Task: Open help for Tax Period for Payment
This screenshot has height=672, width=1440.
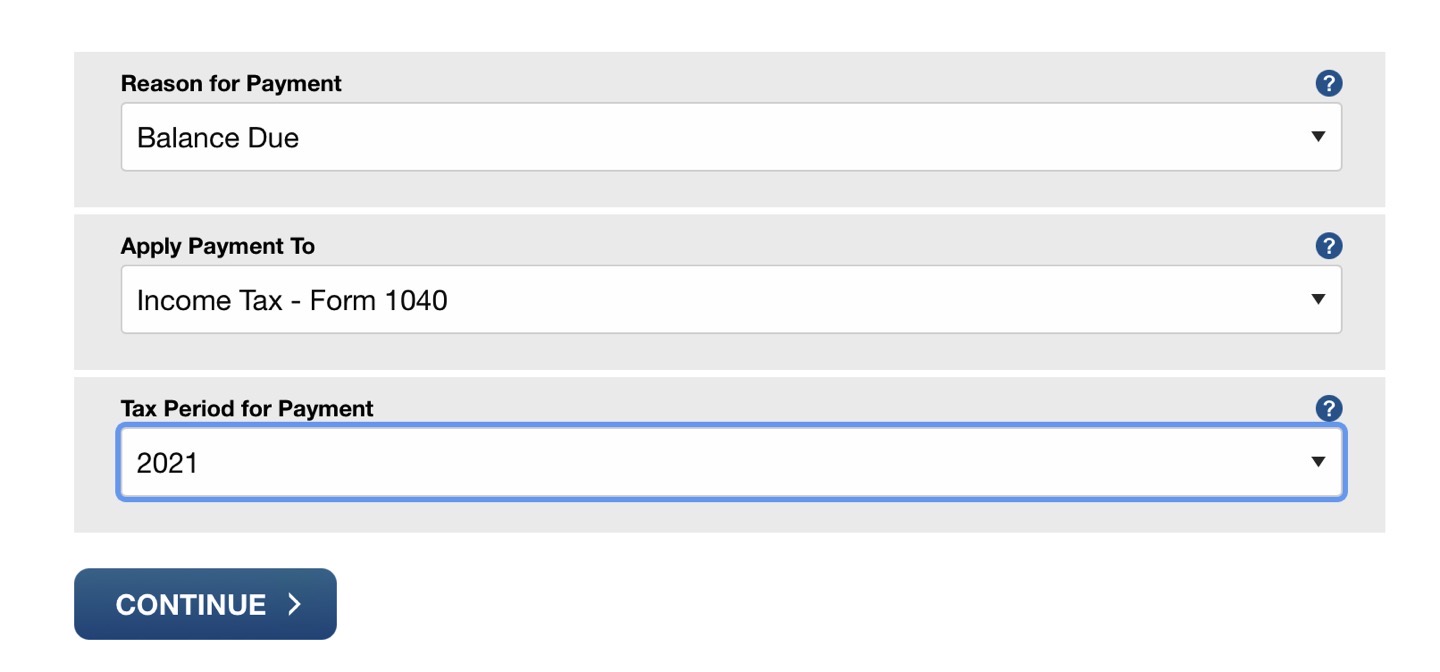Action: tap(1329, 408)
